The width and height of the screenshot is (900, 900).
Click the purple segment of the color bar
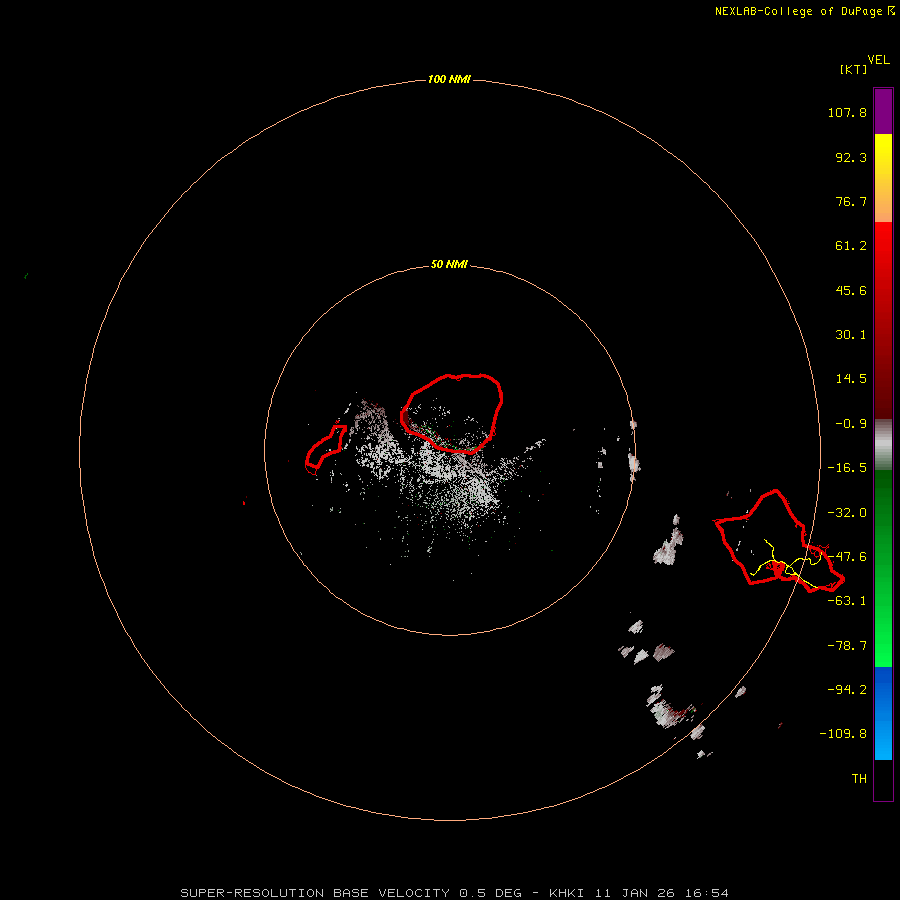pos(883,111)
